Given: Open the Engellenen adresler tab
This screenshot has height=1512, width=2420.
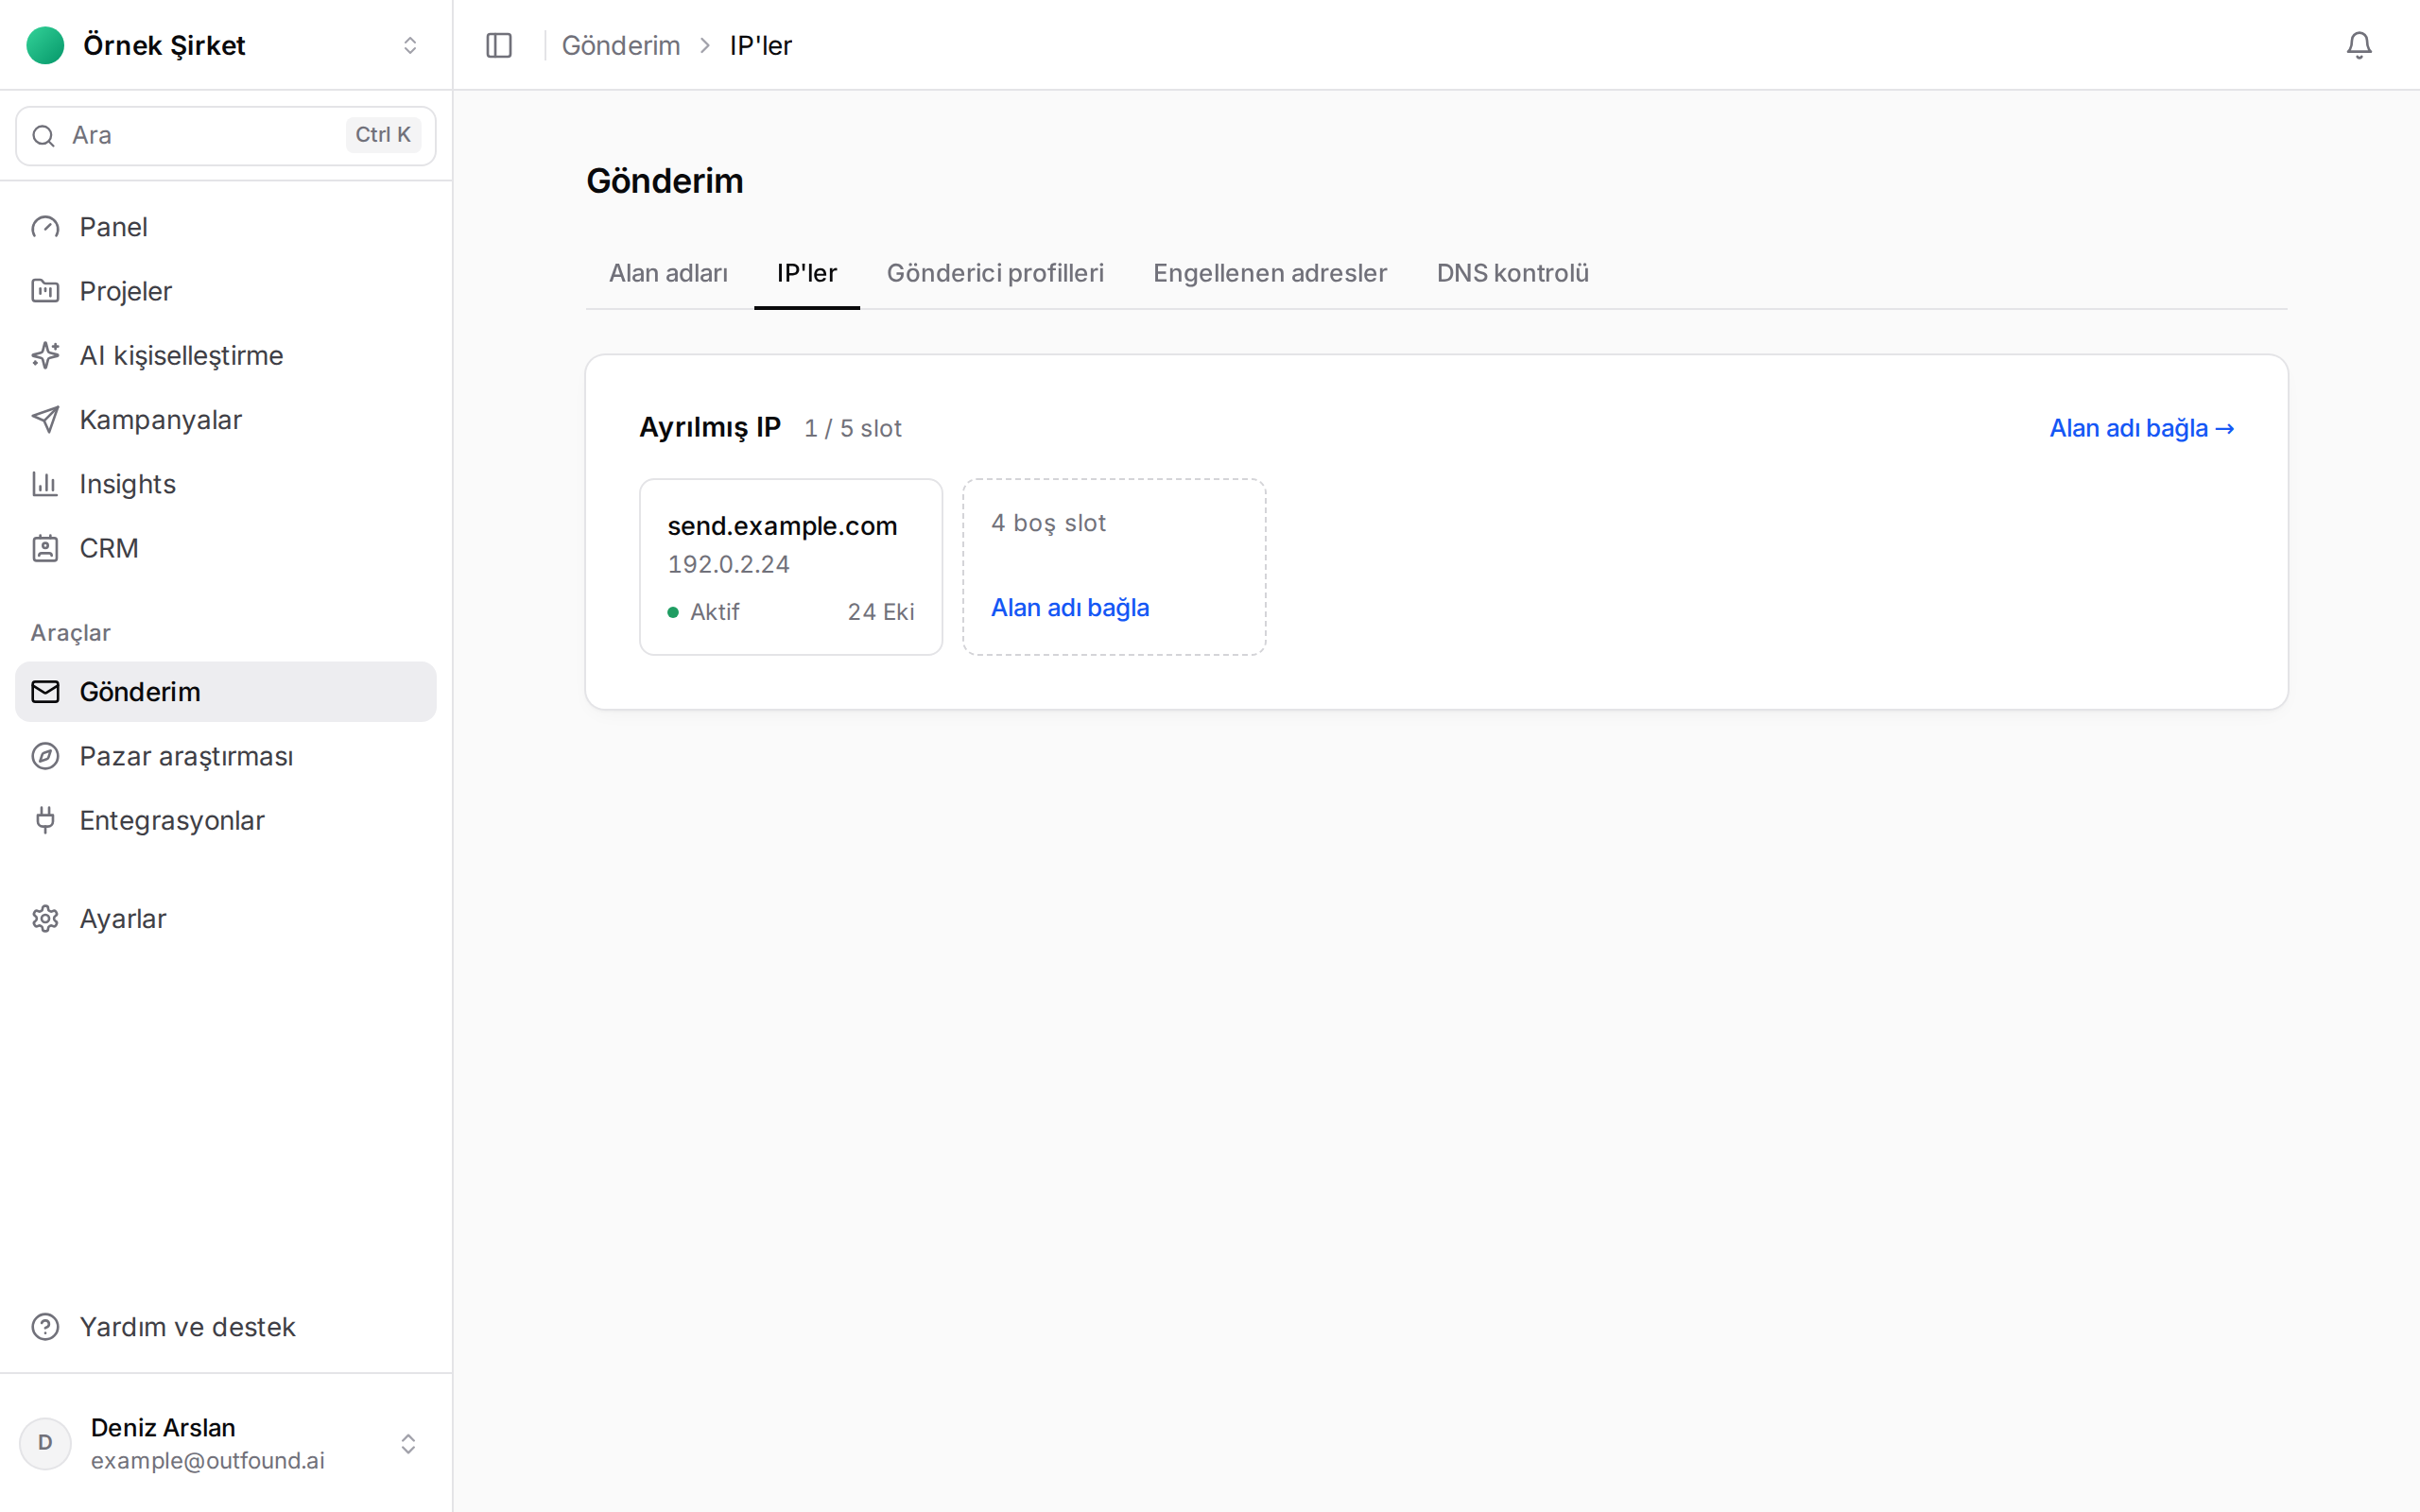Looking at the screenshot, I should click(1270, 273).
